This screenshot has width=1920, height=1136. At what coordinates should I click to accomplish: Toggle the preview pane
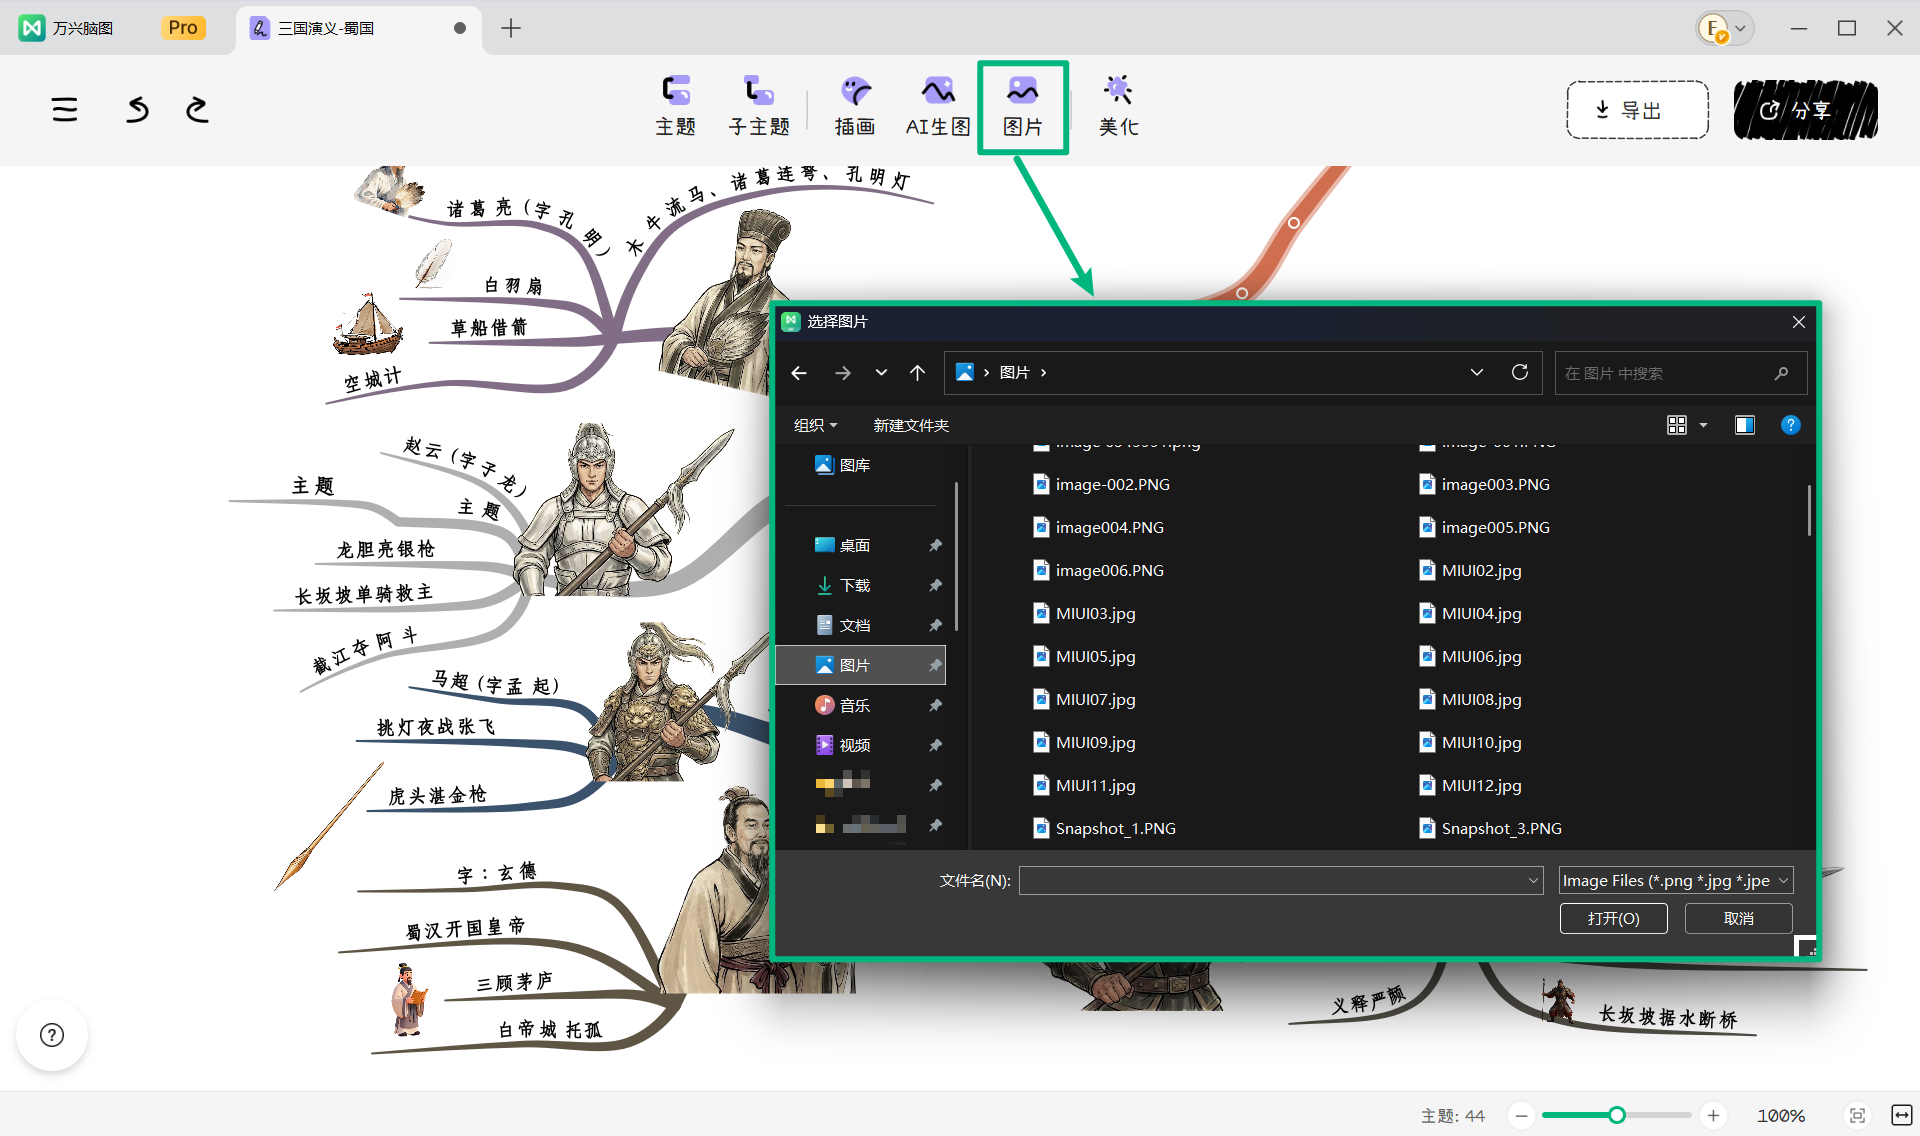(1745, 425)
